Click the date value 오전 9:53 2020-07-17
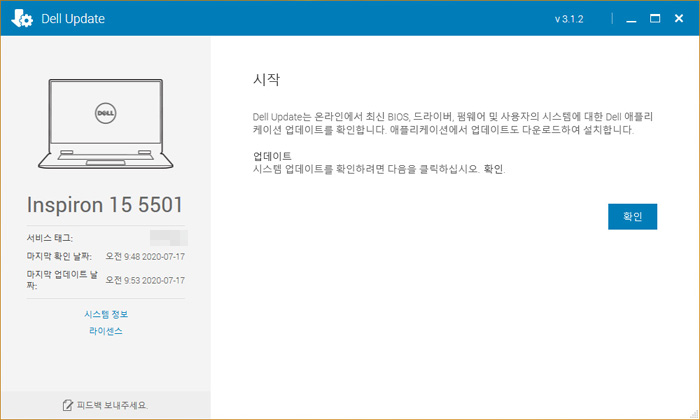 [145, 280]
